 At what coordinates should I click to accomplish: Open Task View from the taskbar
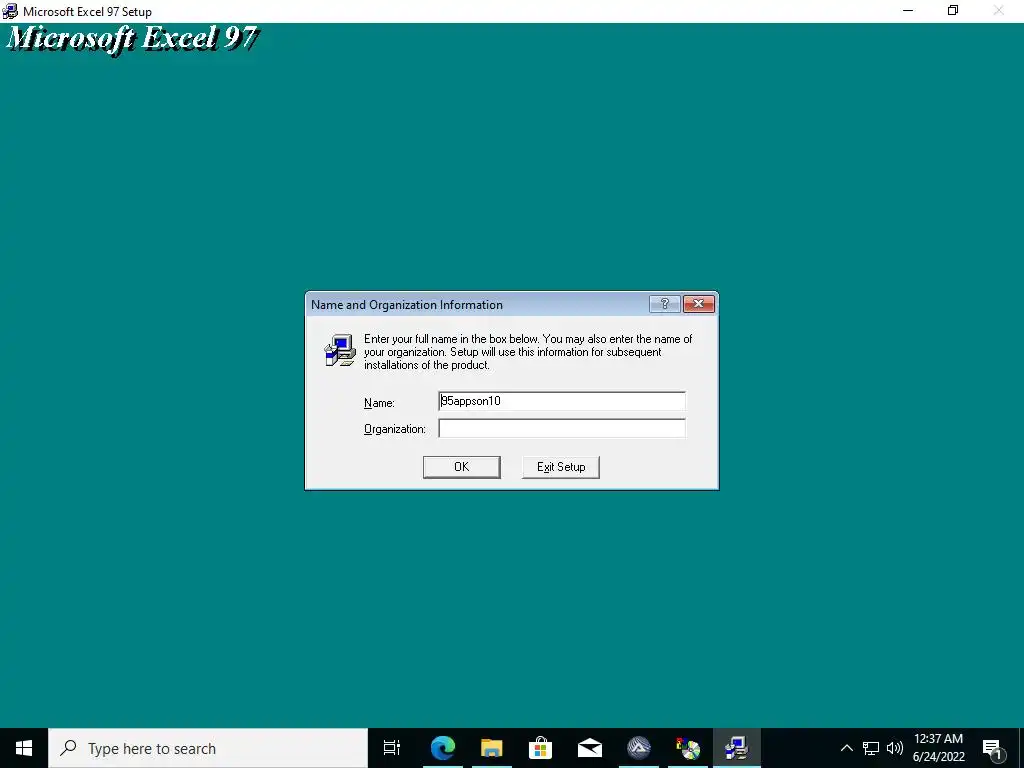pos(392,748)
